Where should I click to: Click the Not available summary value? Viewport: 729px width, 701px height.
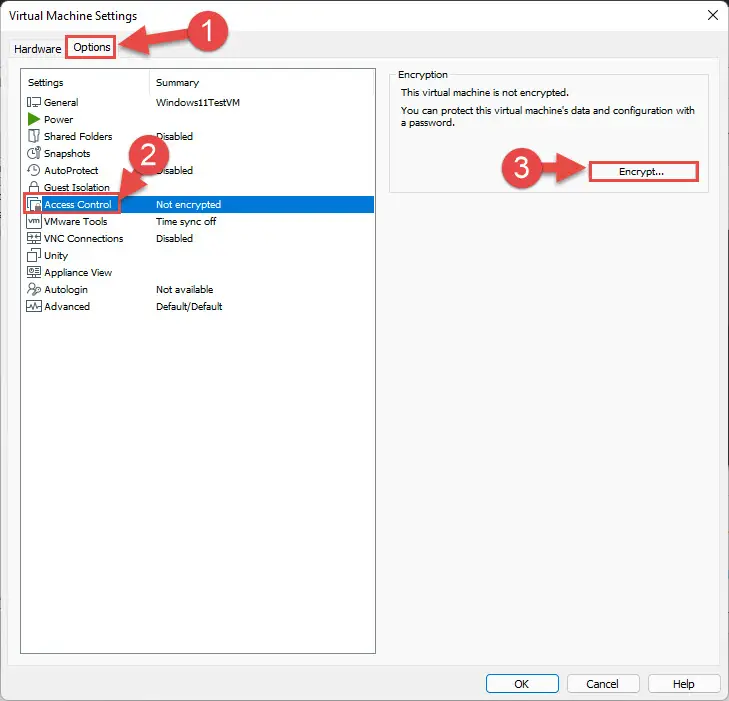point(185,290)
